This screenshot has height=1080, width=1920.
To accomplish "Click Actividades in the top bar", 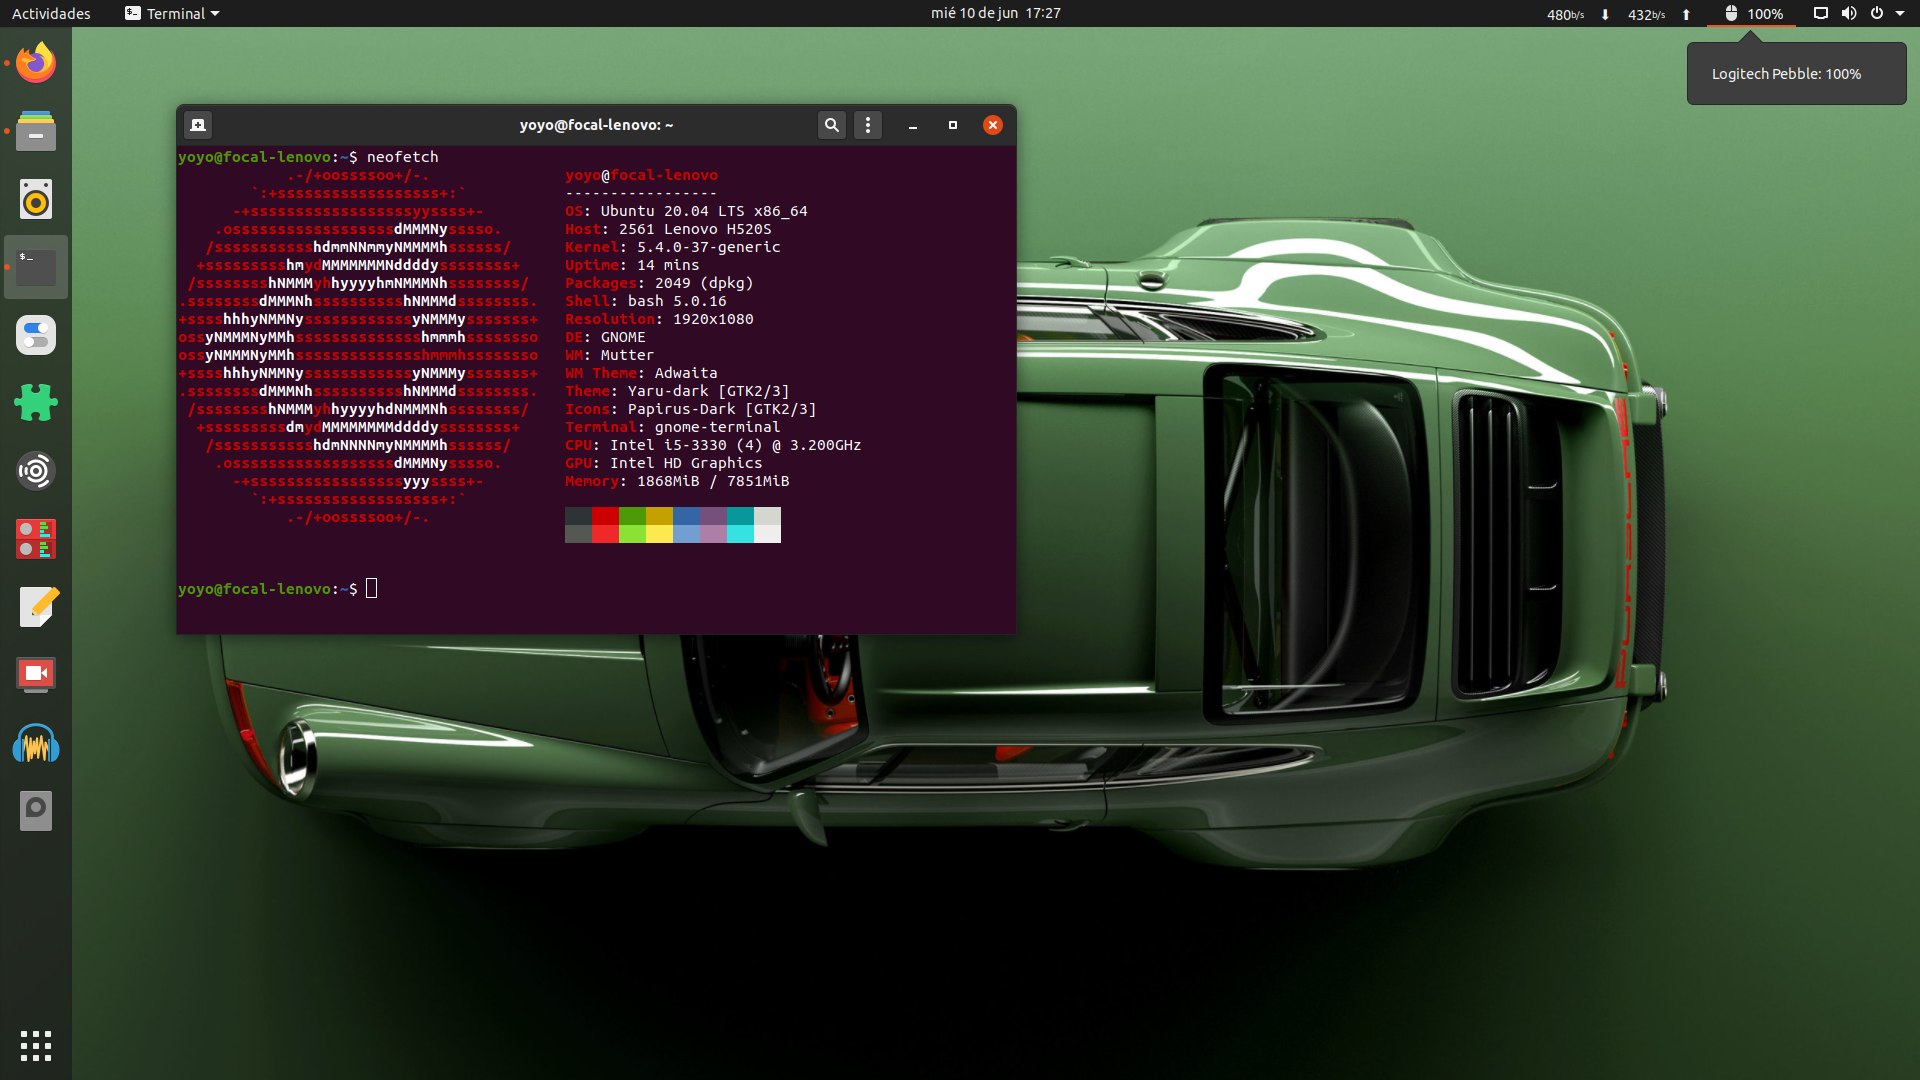I will (51, 13).
